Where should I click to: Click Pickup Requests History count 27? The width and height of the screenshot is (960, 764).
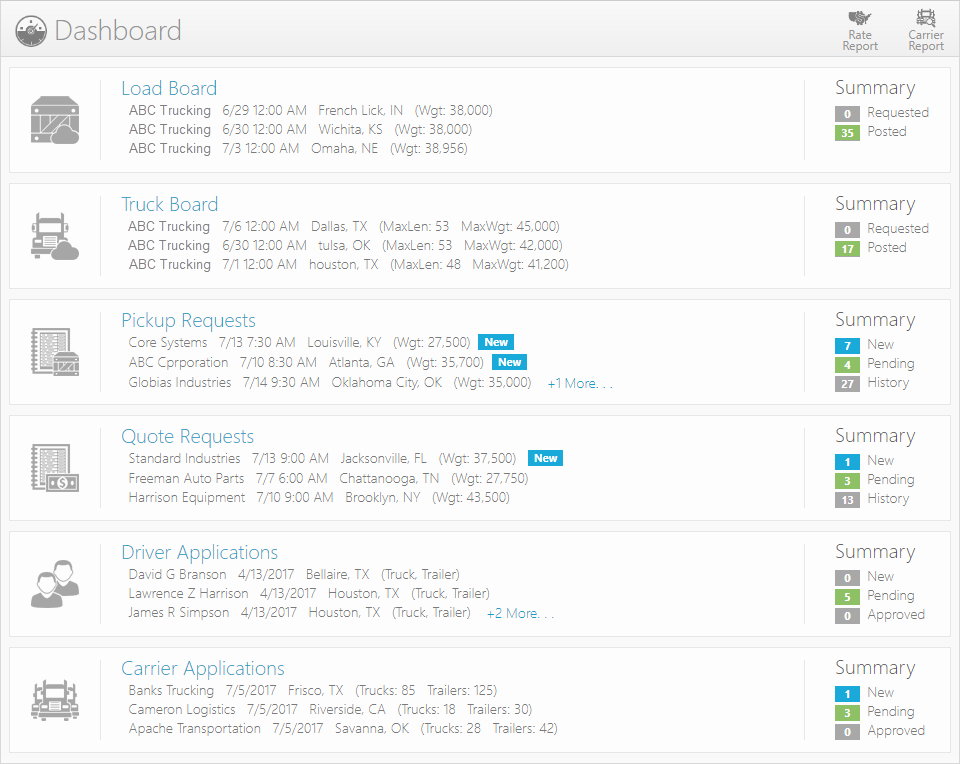[x=847, y=384]
